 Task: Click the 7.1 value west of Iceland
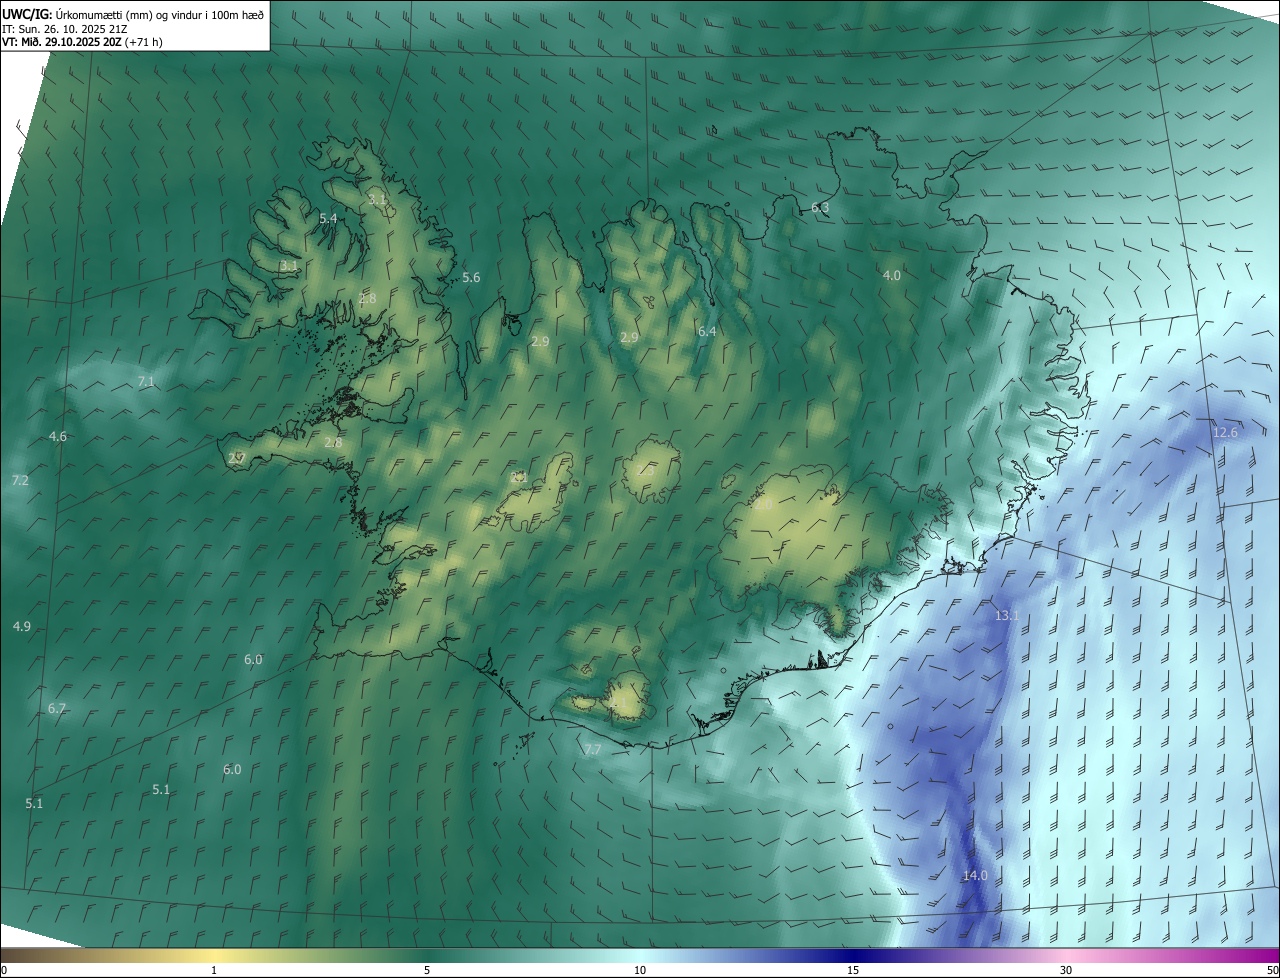click(146, 382)
